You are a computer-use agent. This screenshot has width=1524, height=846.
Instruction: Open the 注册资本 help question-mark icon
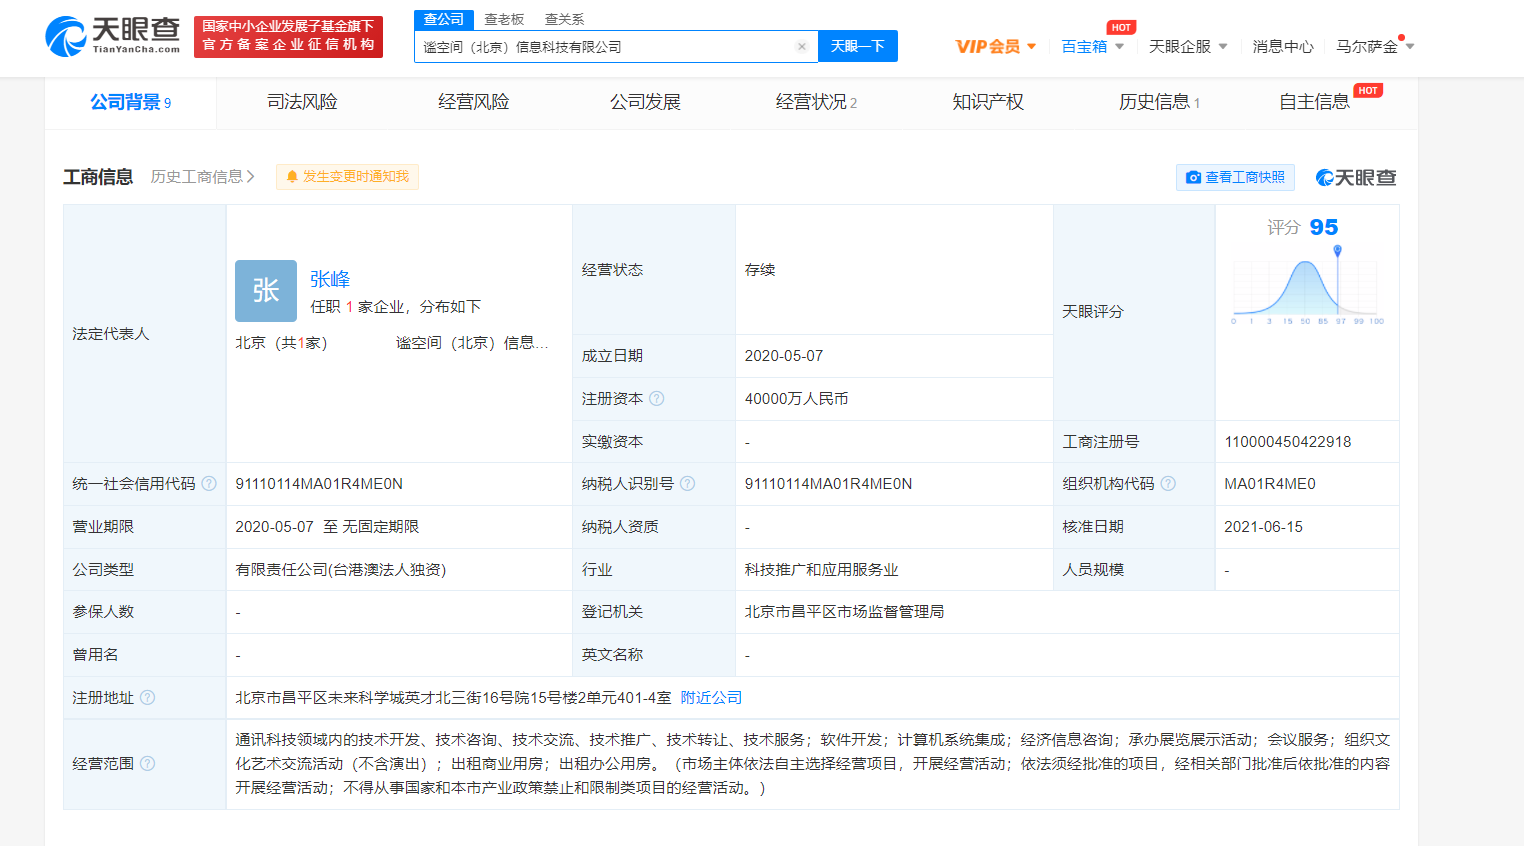click(658, 398)
